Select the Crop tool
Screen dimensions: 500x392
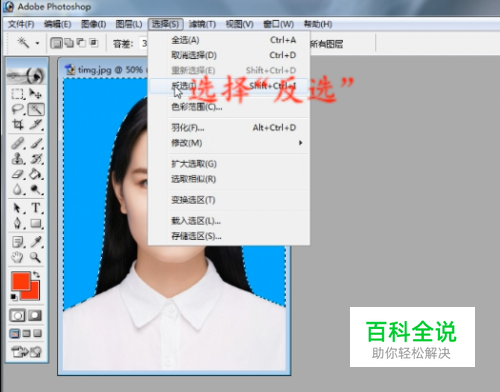(x=18, y=125)
